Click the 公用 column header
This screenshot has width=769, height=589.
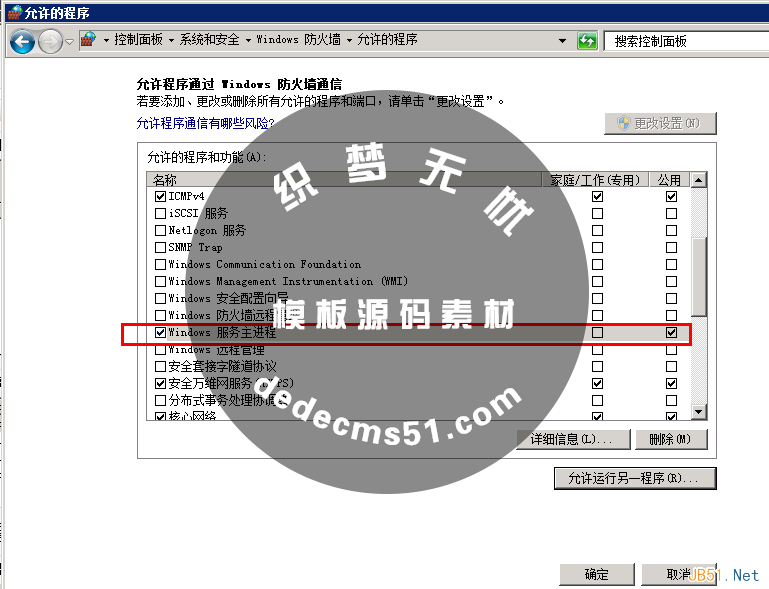tap(669, 179)
